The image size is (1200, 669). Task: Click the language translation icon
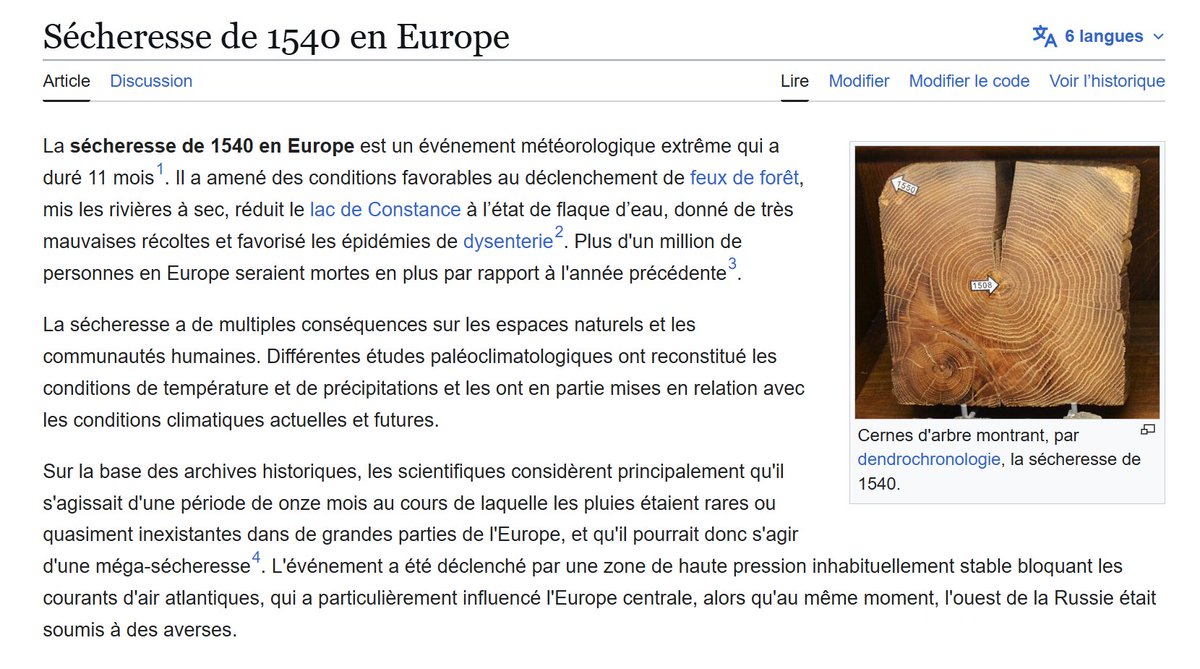click(1044, 36)
